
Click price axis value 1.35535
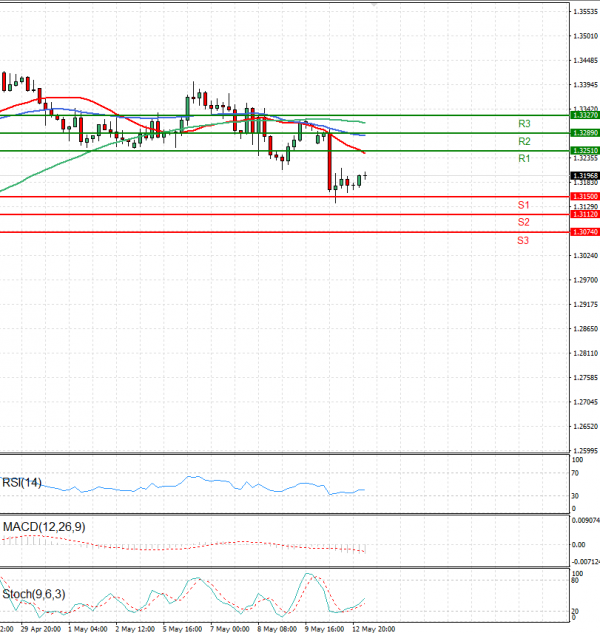coord(586,12)
